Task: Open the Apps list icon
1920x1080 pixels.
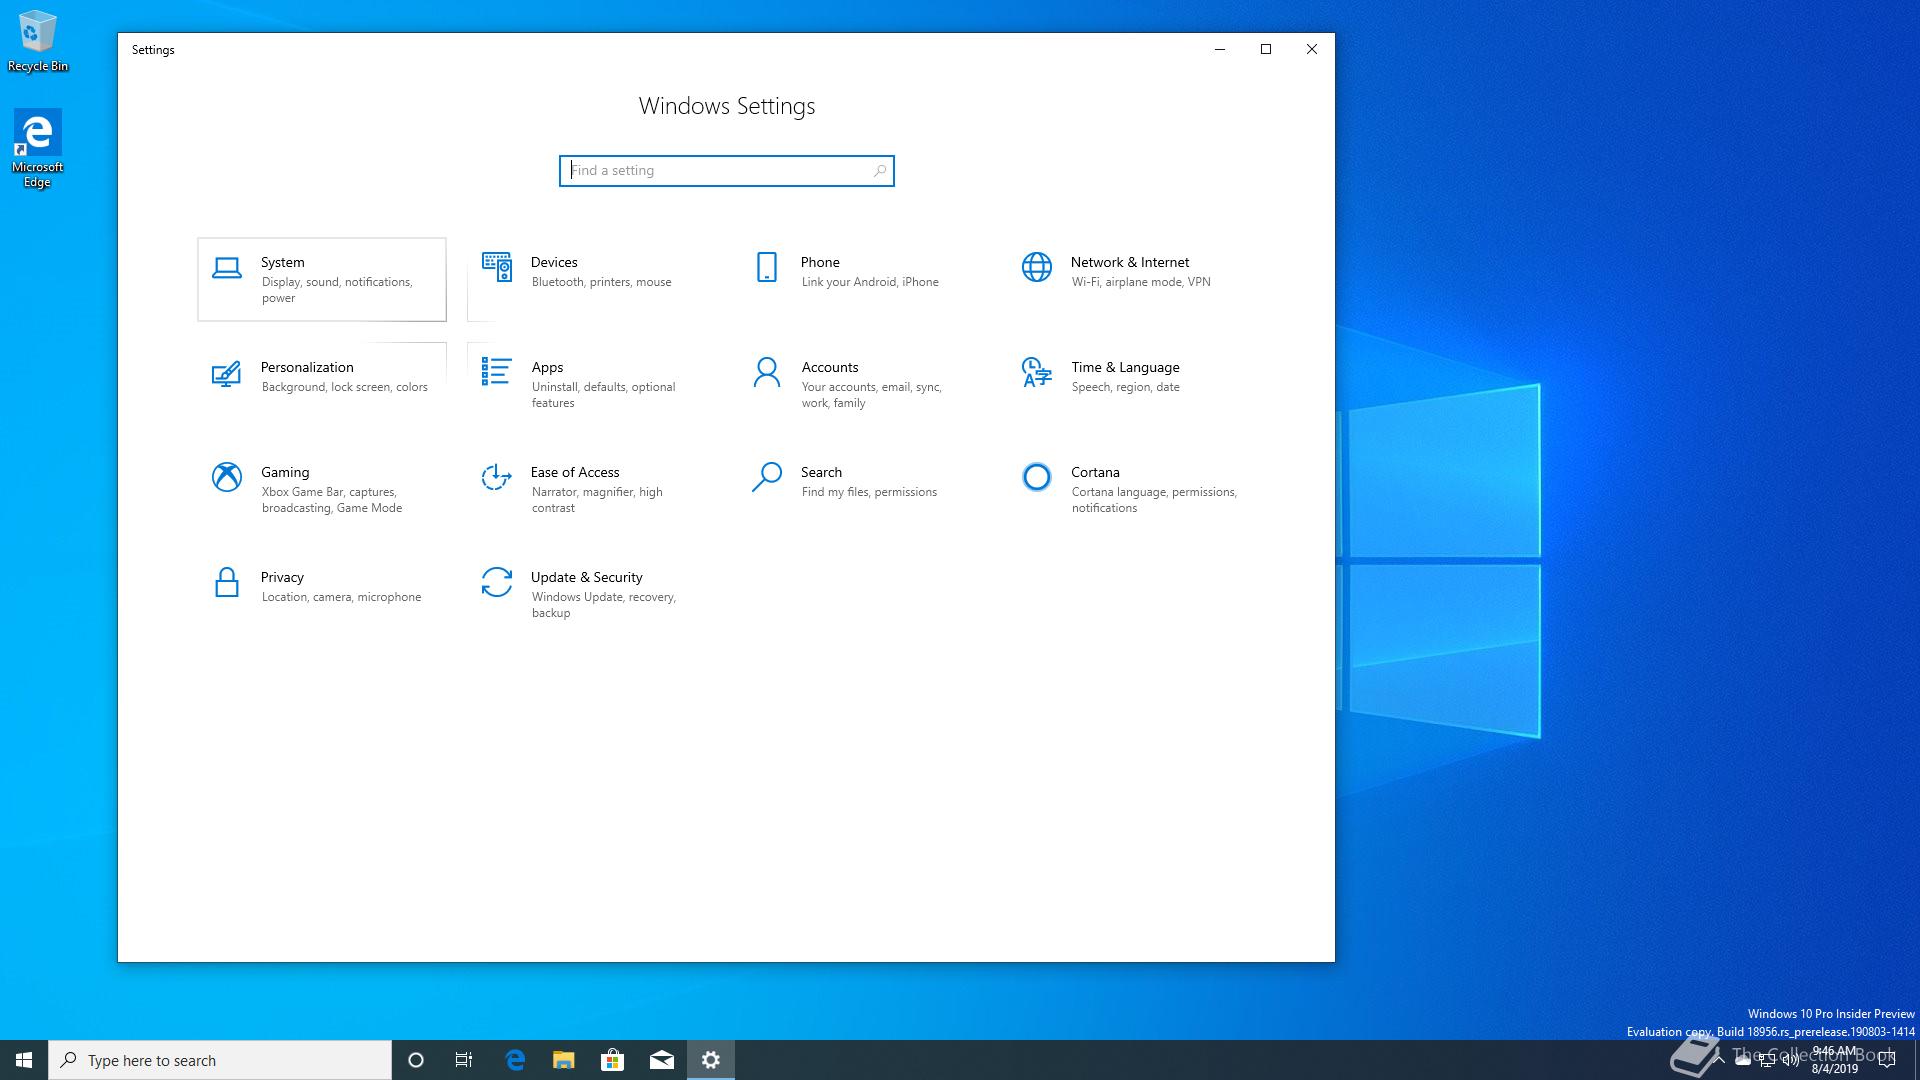Action: tap(496, 371)
